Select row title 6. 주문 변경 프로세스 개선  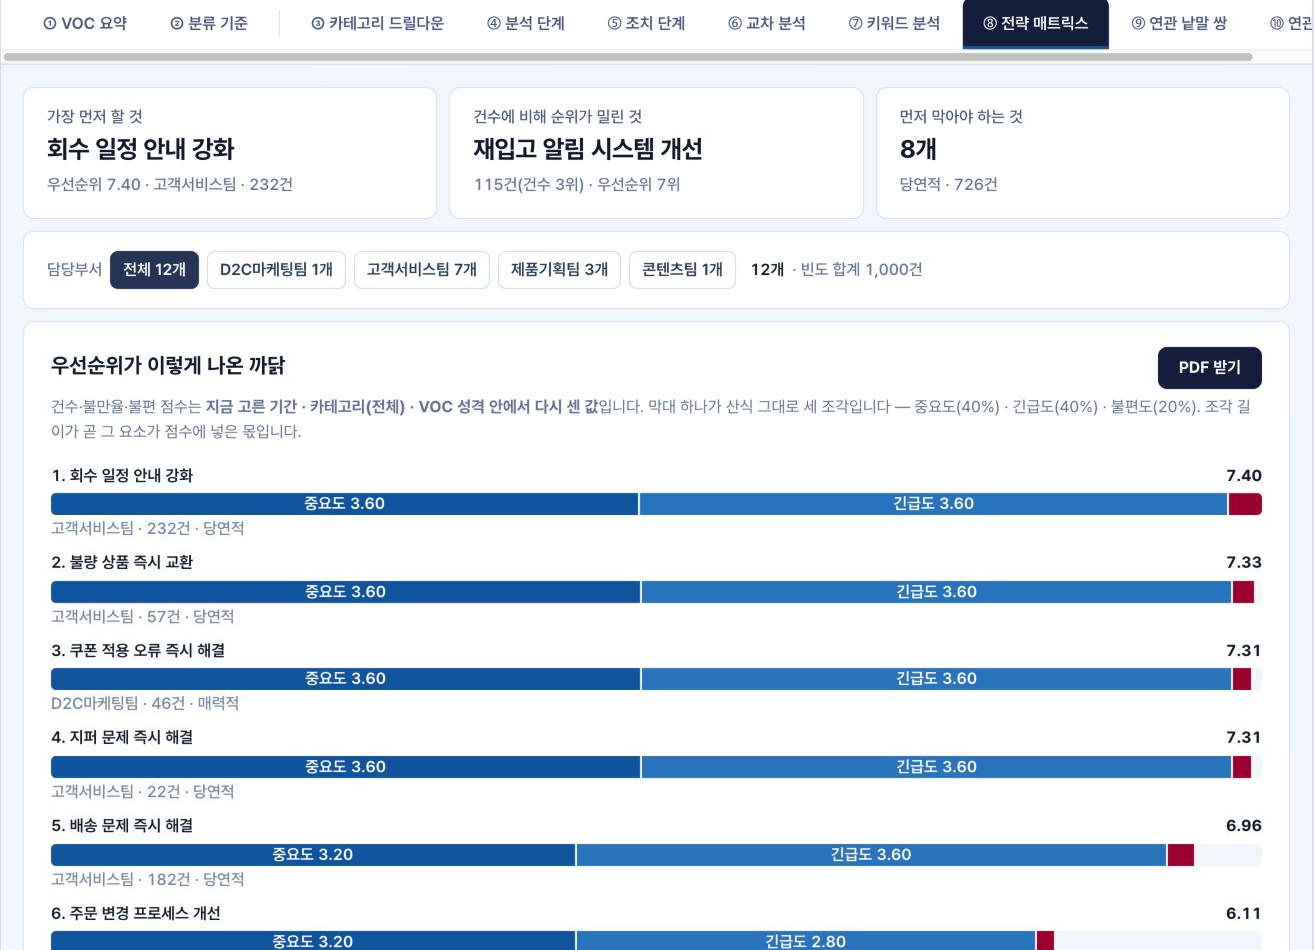click(x=136, y=913)
